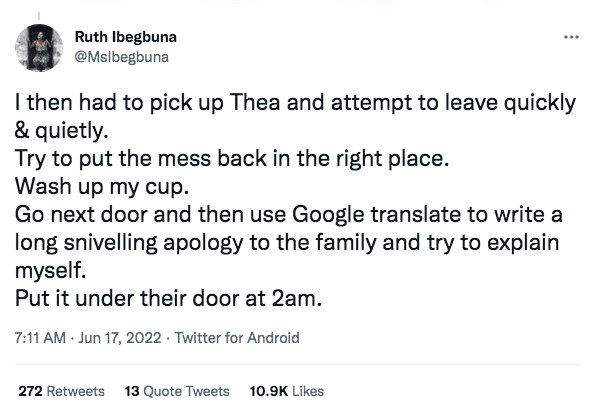Click the sentence about putting the mess back
Screen dimensions: 589x416
click(232, 159)
